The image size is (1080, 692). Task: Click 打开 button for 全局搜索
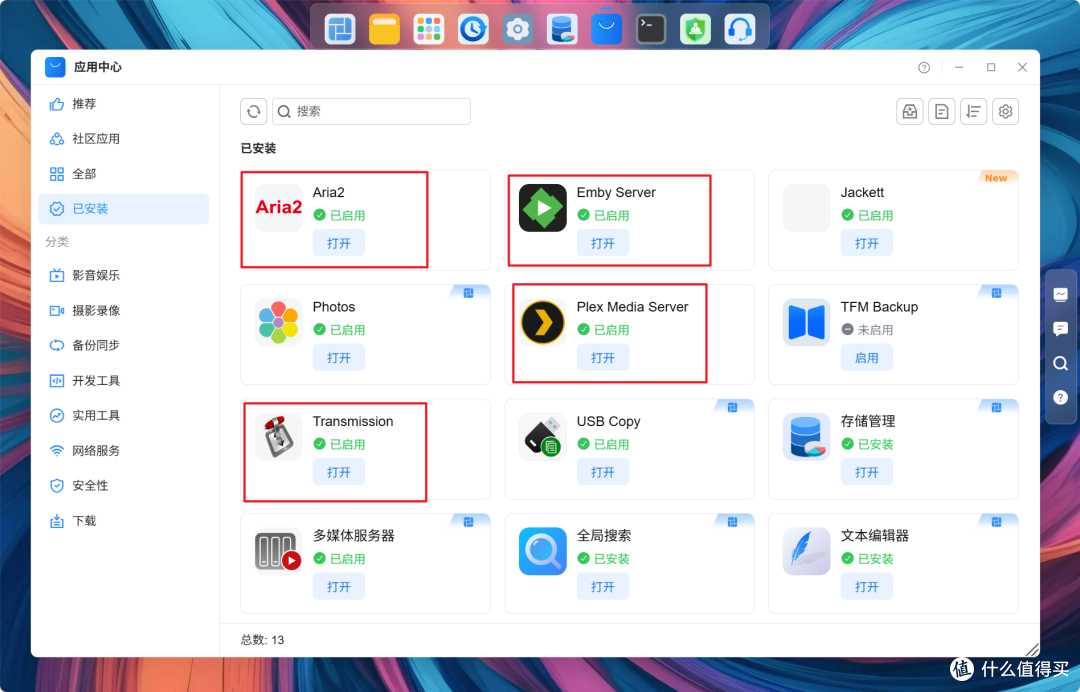tap(603, 587)
